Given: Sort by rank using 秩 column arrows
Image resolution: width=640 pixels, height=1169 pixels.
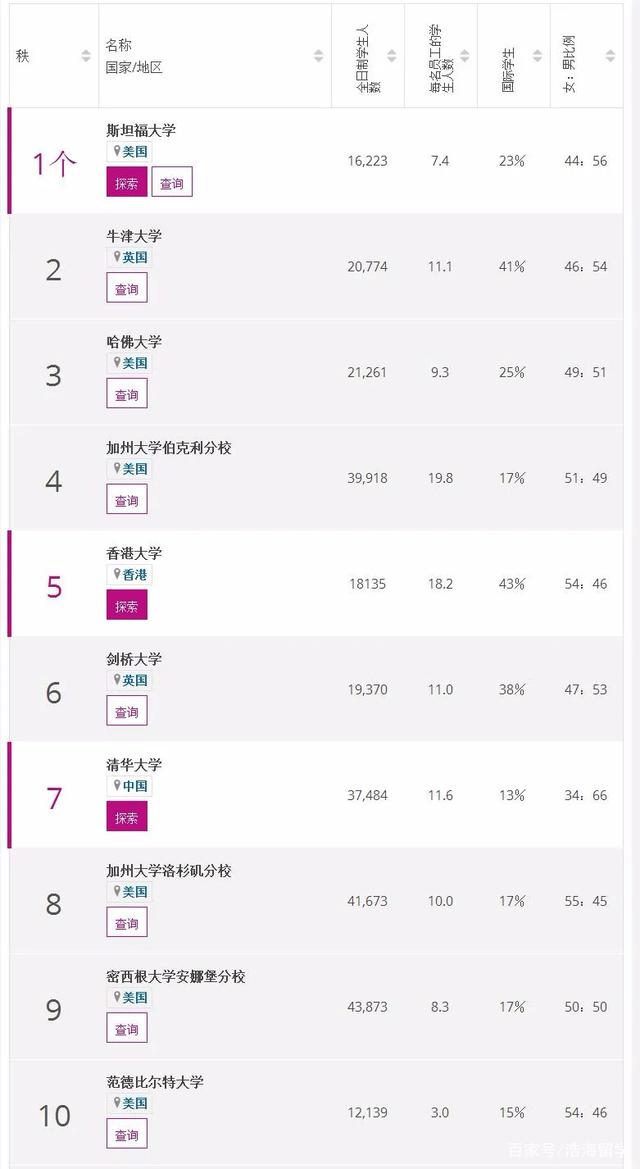Looking at the screenshot, I should click(x=86, y=56).
